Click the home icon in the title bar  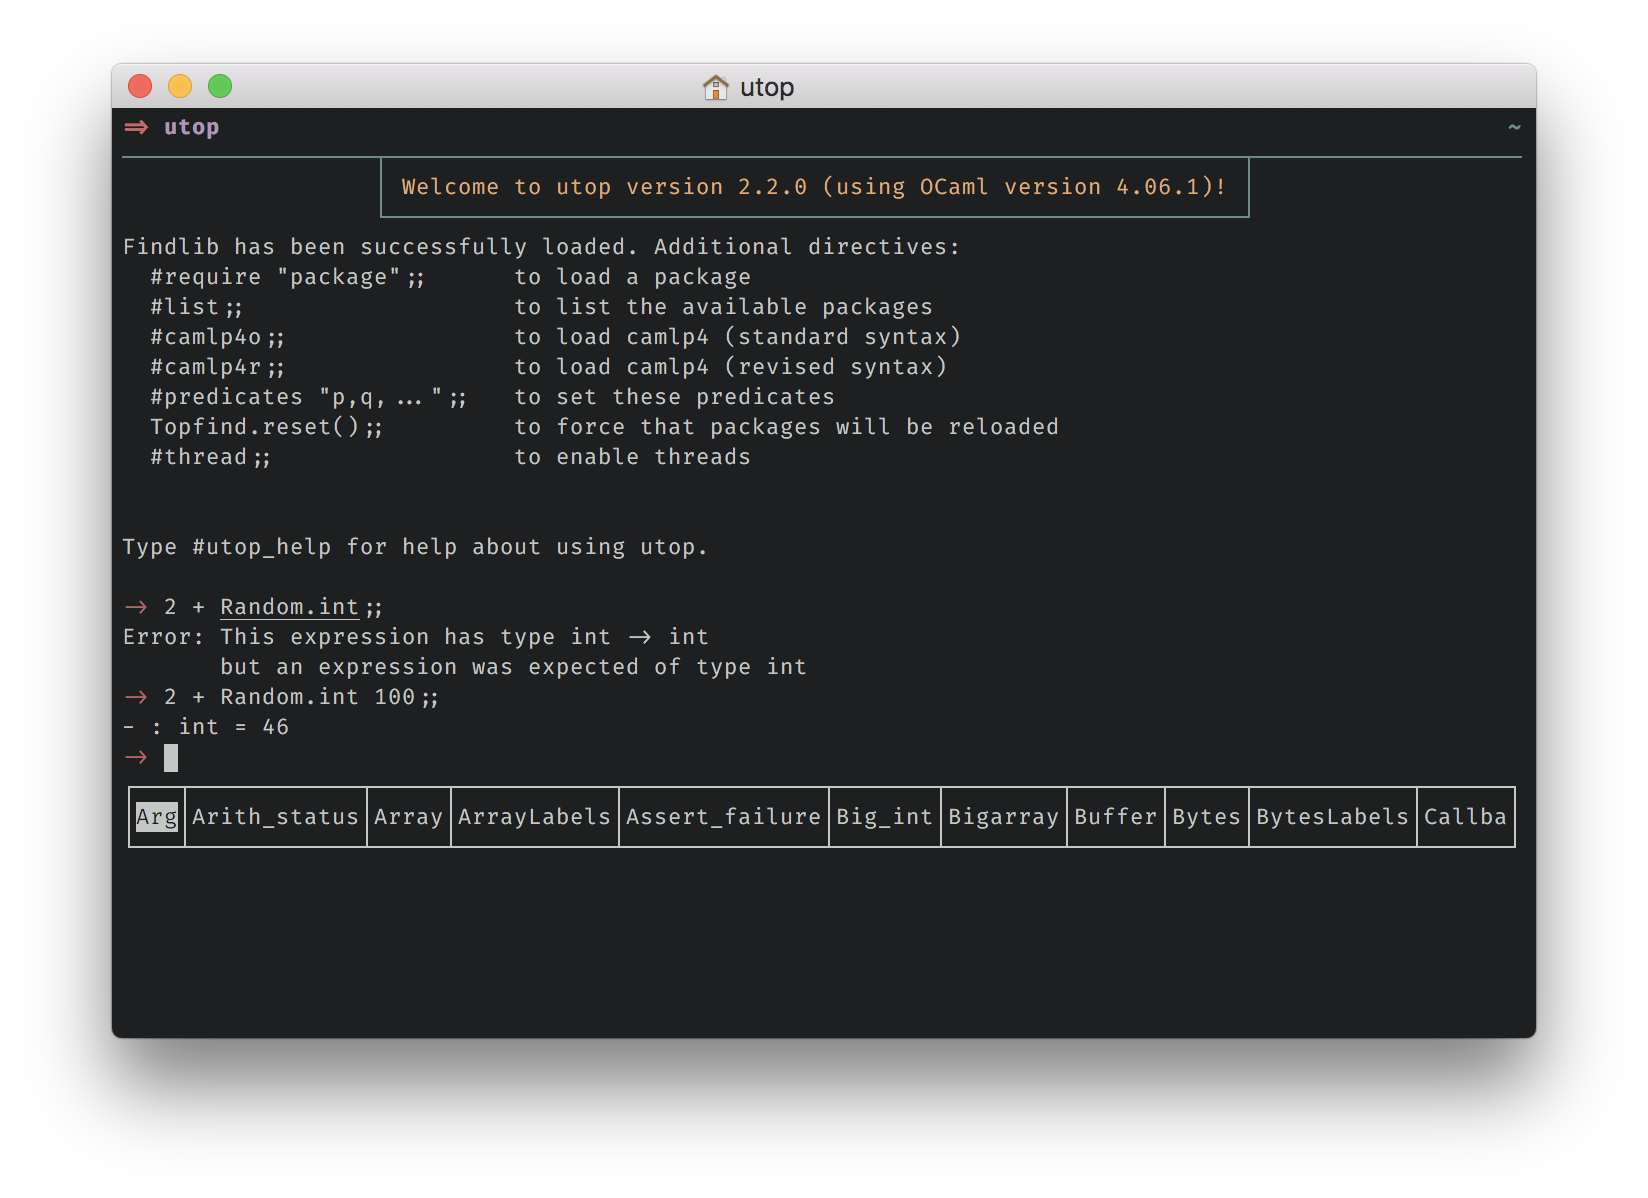click(716, 87)
